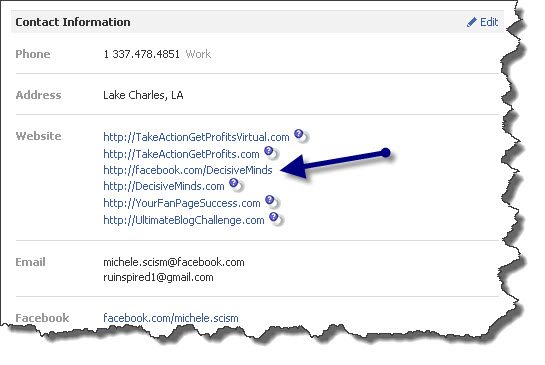
Task: Click help icon beside DecisiveMinds.com
Action: (234, 183)
